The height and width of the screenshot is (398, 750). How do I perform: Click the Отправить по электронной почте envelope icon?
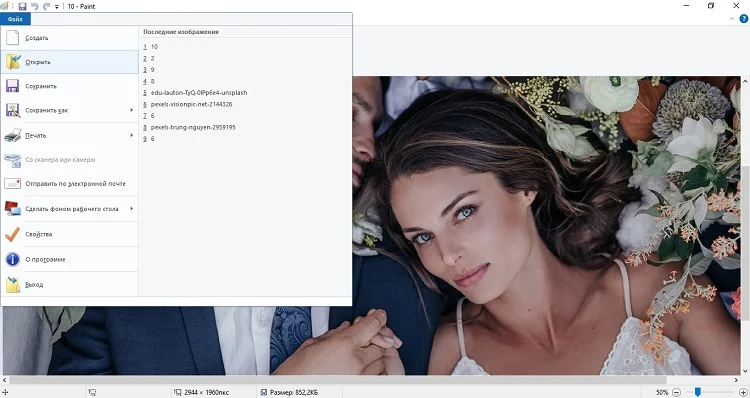pos(12,183)
